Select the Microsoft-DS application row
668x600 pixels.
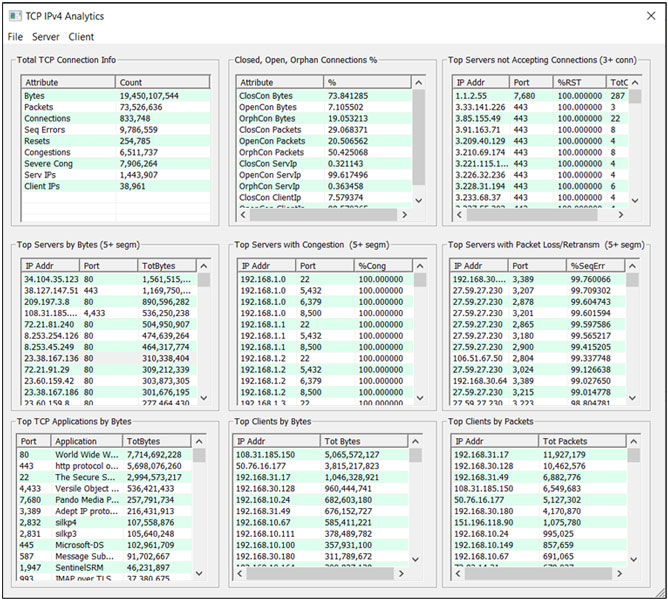[104, 545]
